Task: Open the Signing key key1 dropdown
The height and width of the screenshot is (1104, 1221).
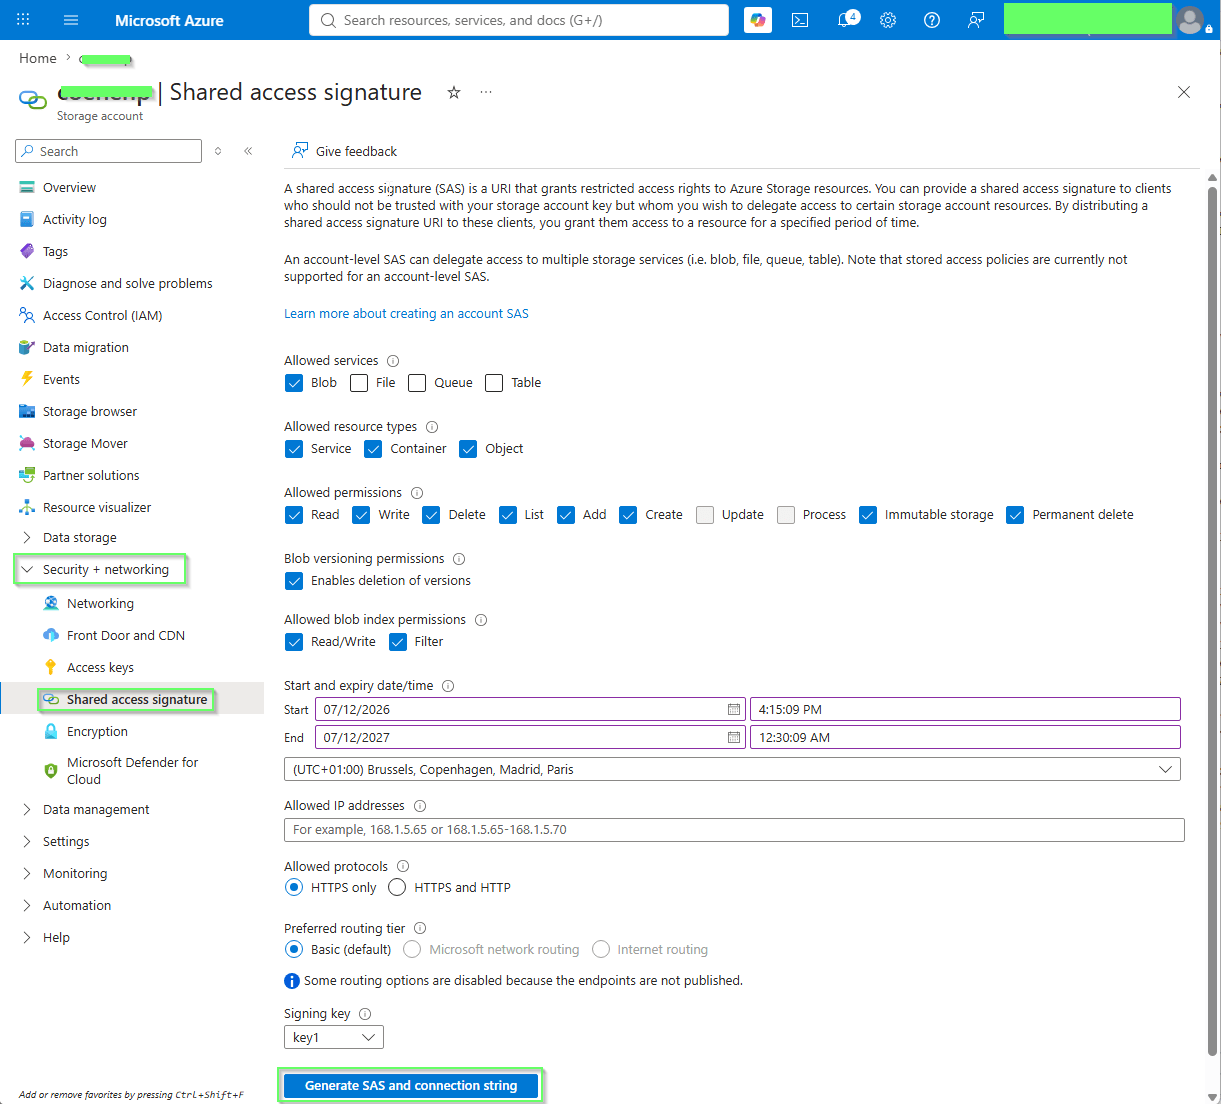Action: [334, 1037]
